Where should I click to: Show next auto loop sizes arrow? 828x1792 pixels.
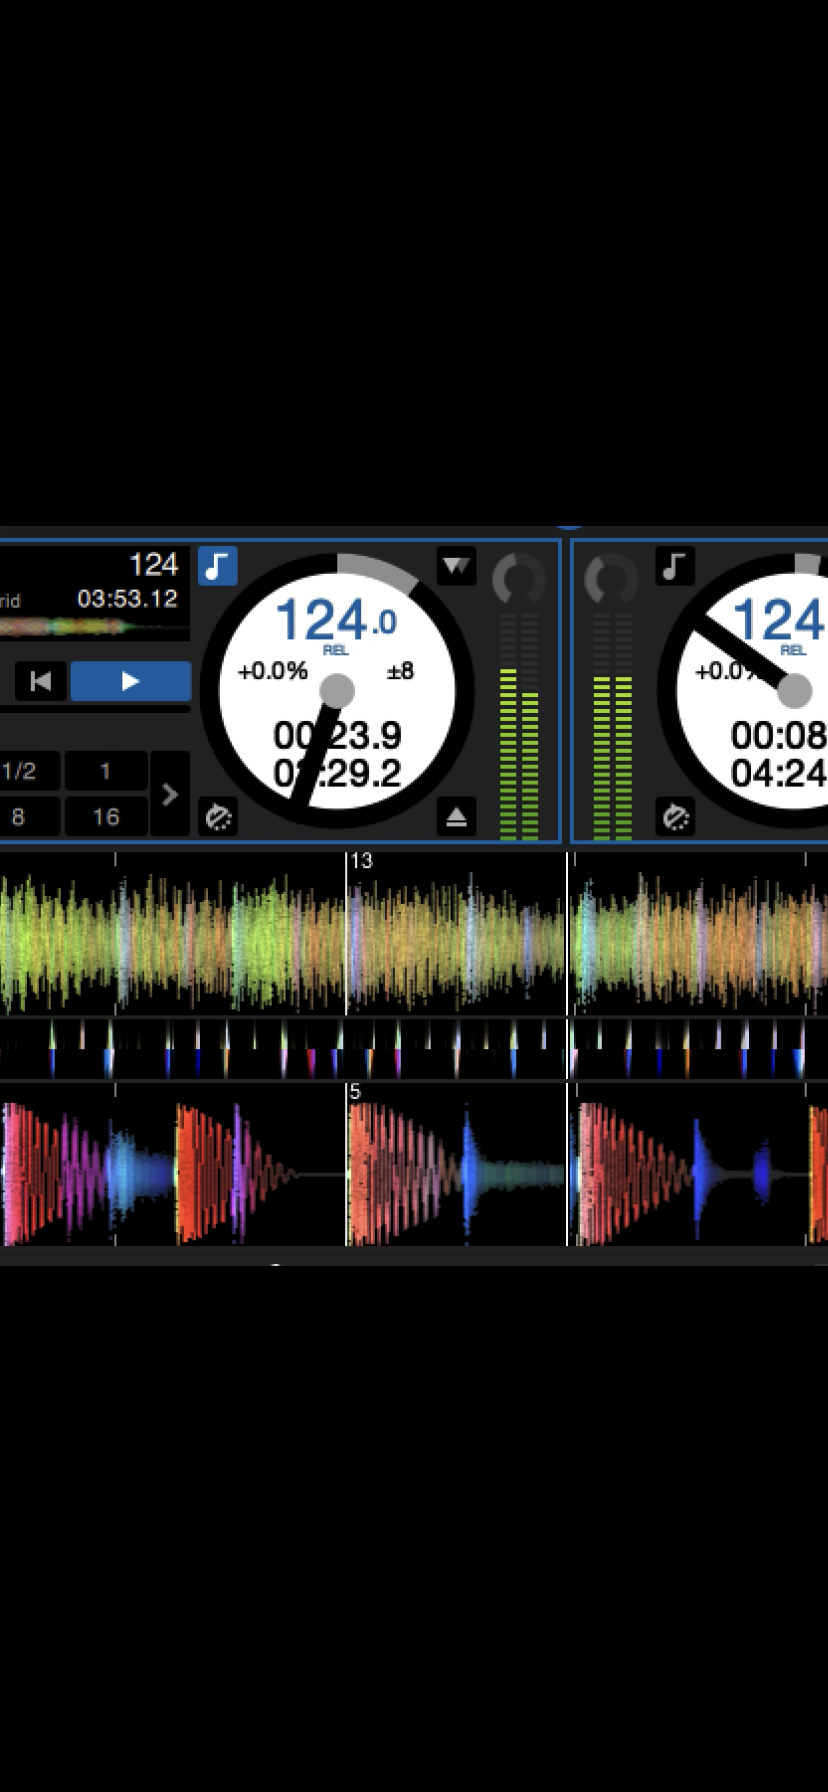pyautogui.click(x=170, y=794)
